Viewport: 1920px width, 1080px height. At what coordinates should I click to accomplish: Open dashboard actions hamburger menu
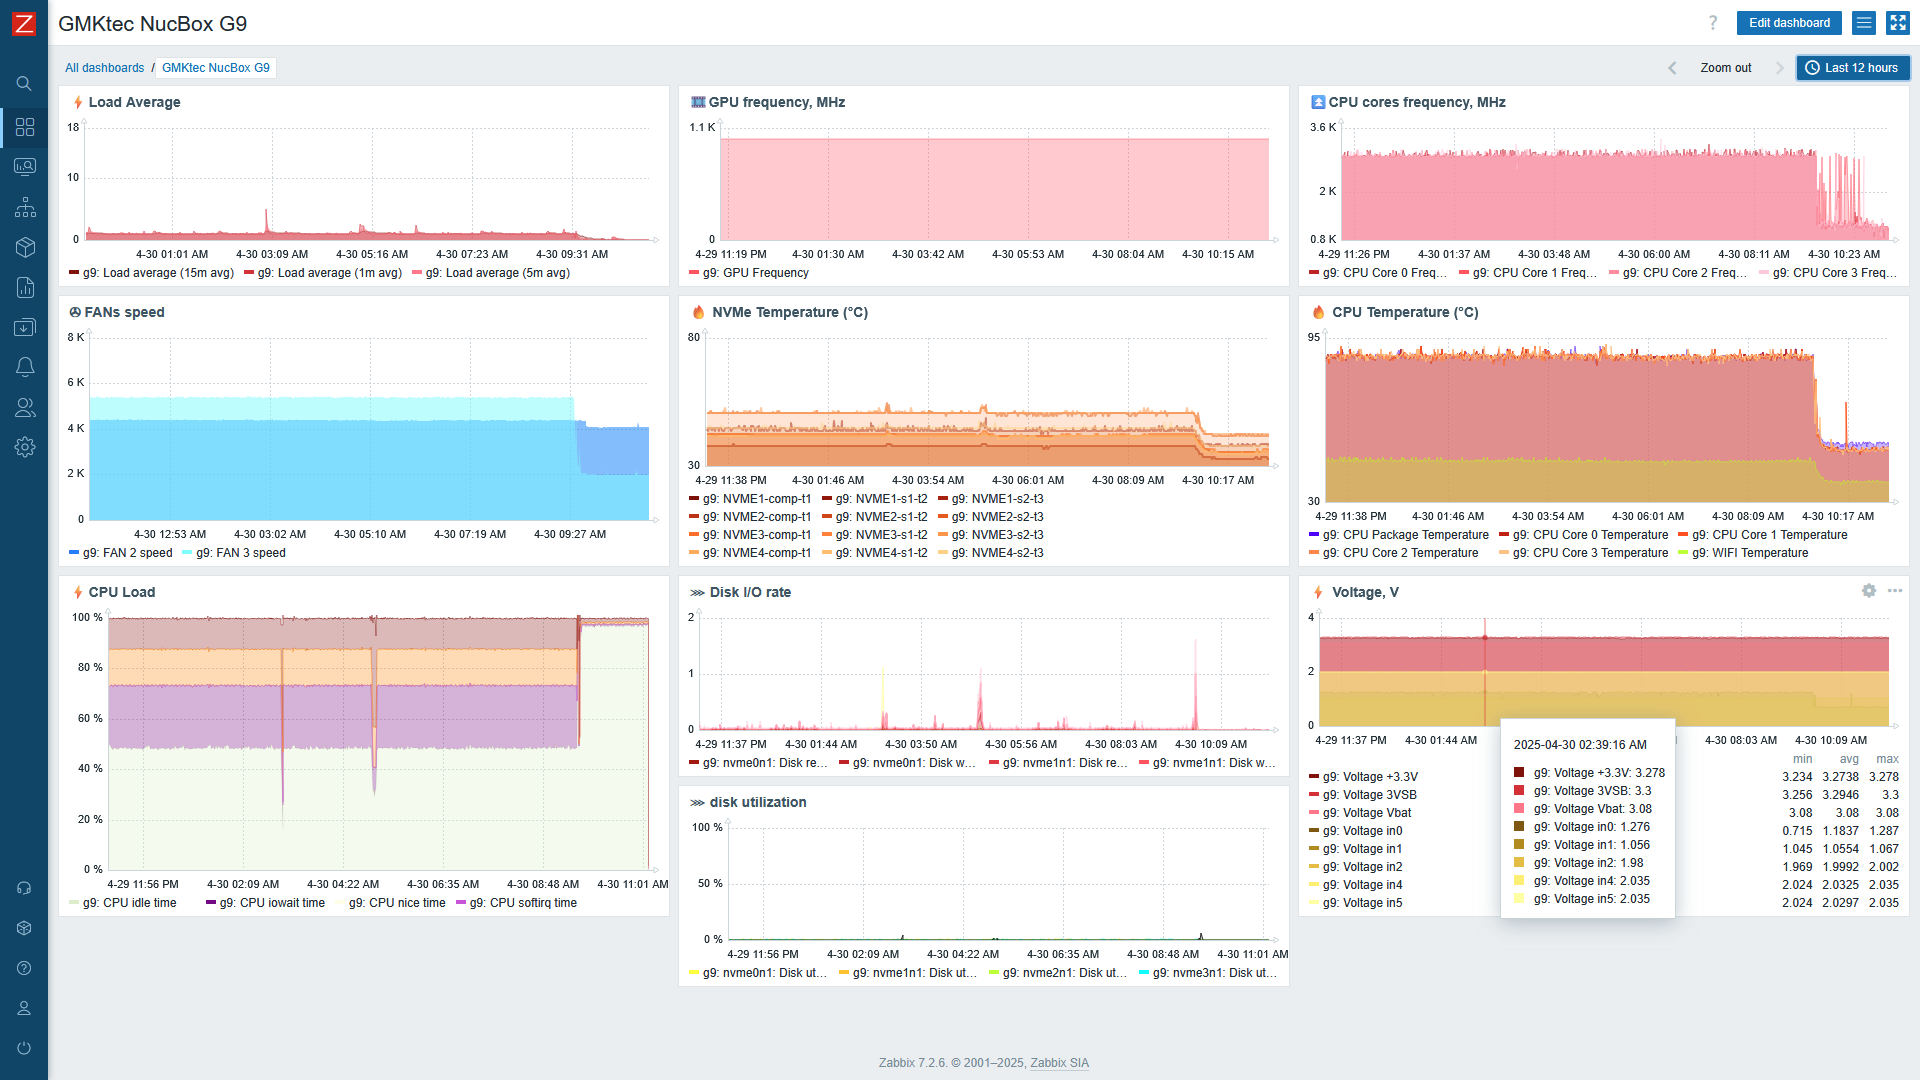1863,23
